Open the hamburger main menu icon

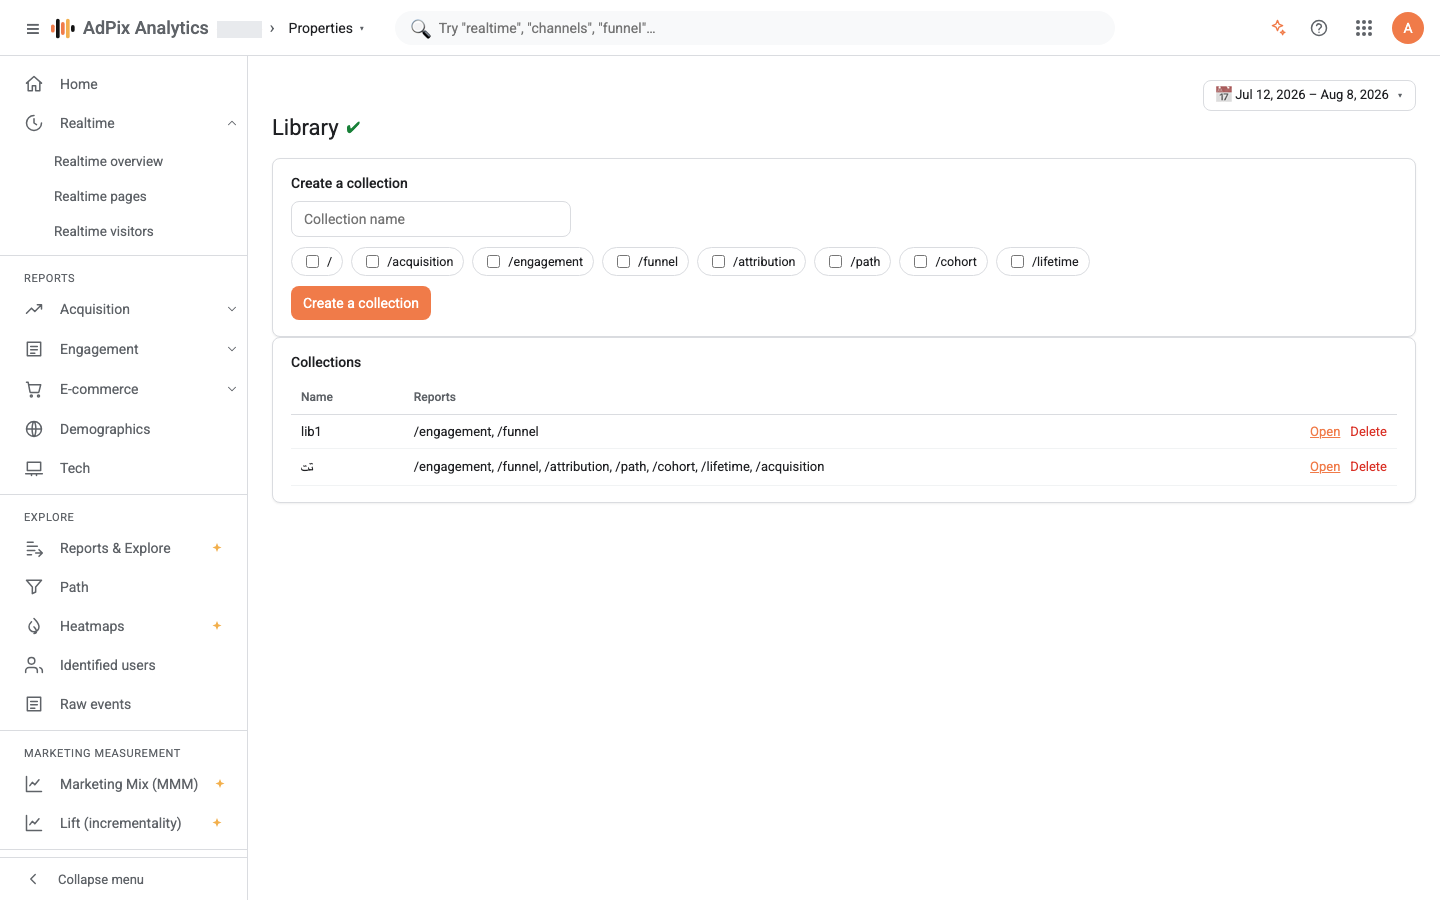pyautogui.click(x=33, y=29)
